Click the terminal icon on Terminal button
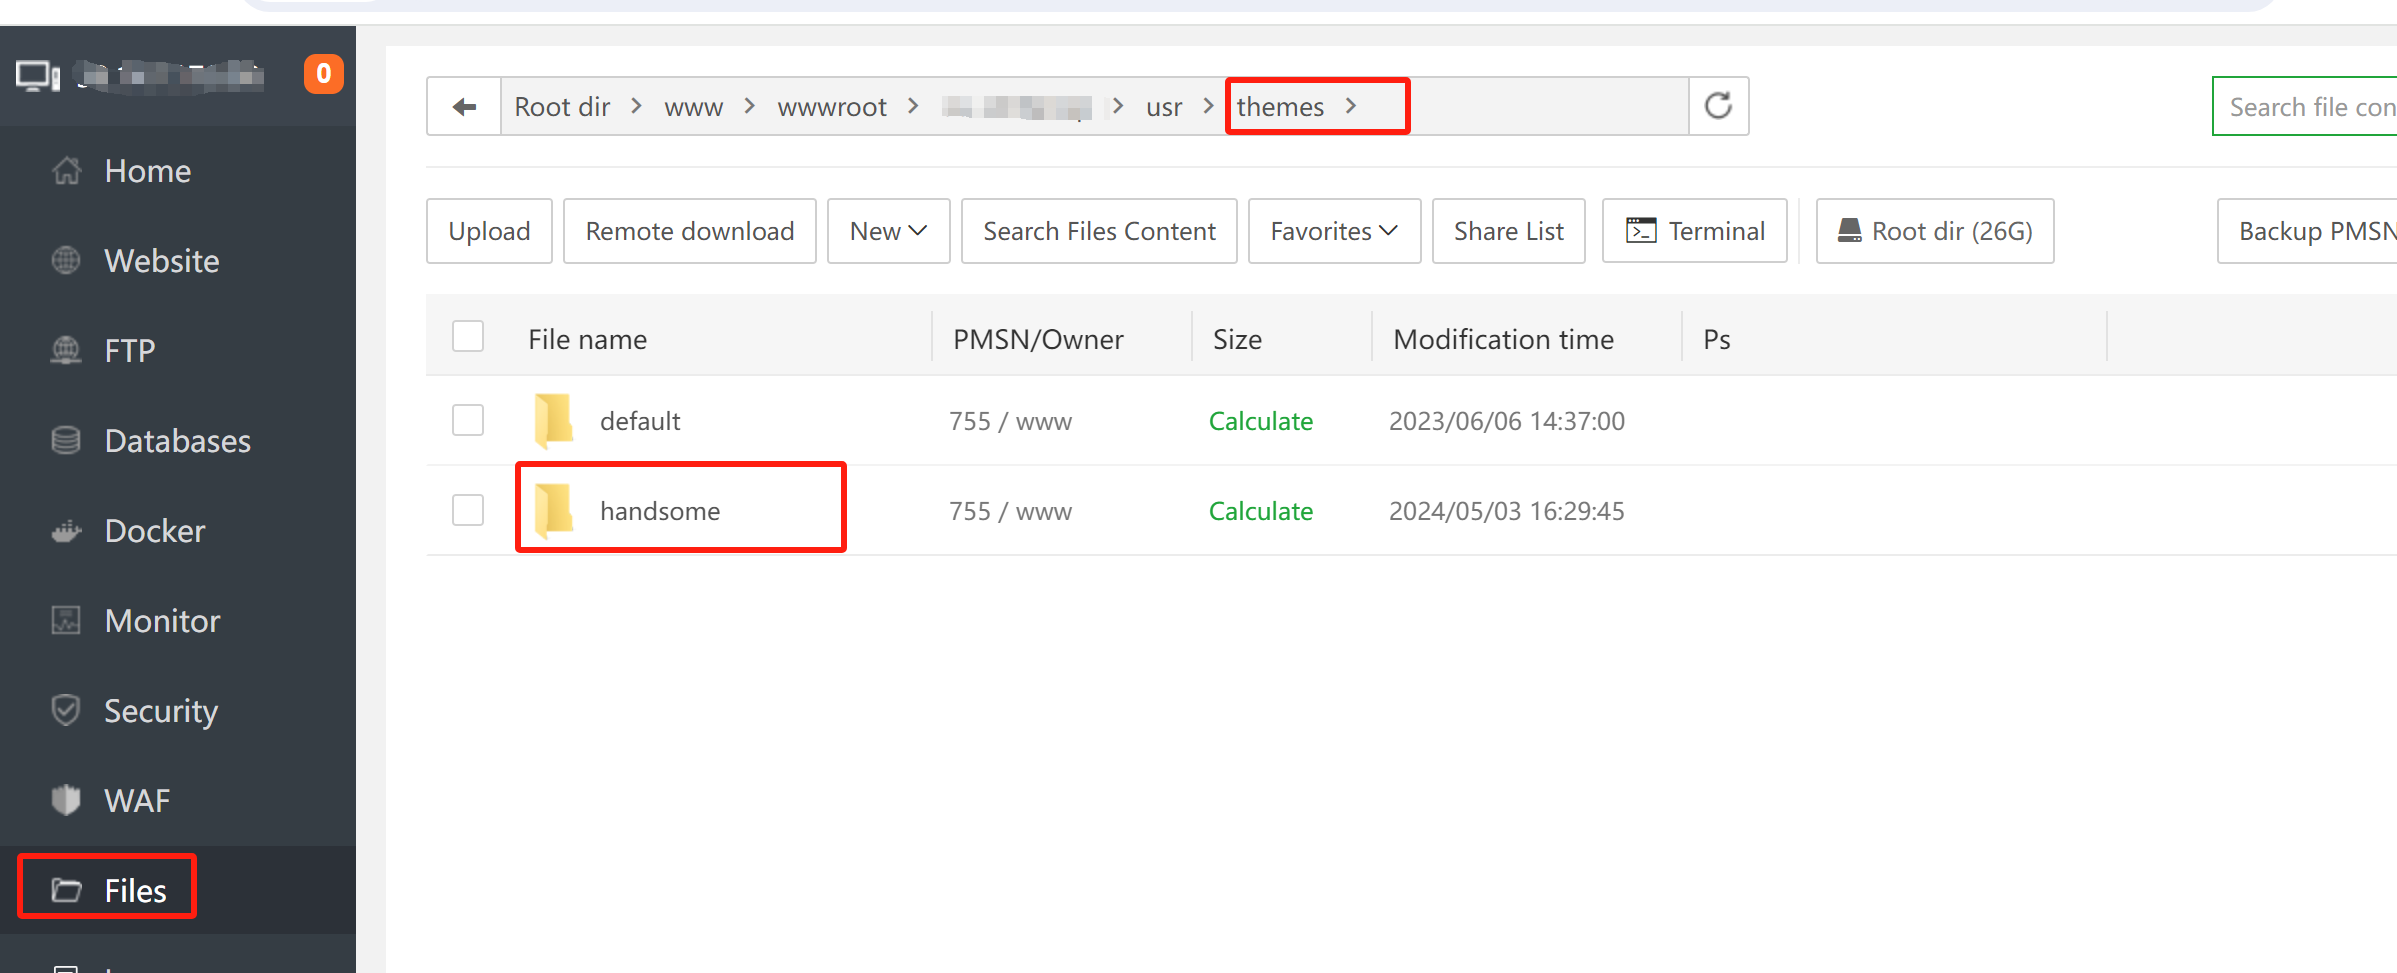 [x=1641, y=231]
